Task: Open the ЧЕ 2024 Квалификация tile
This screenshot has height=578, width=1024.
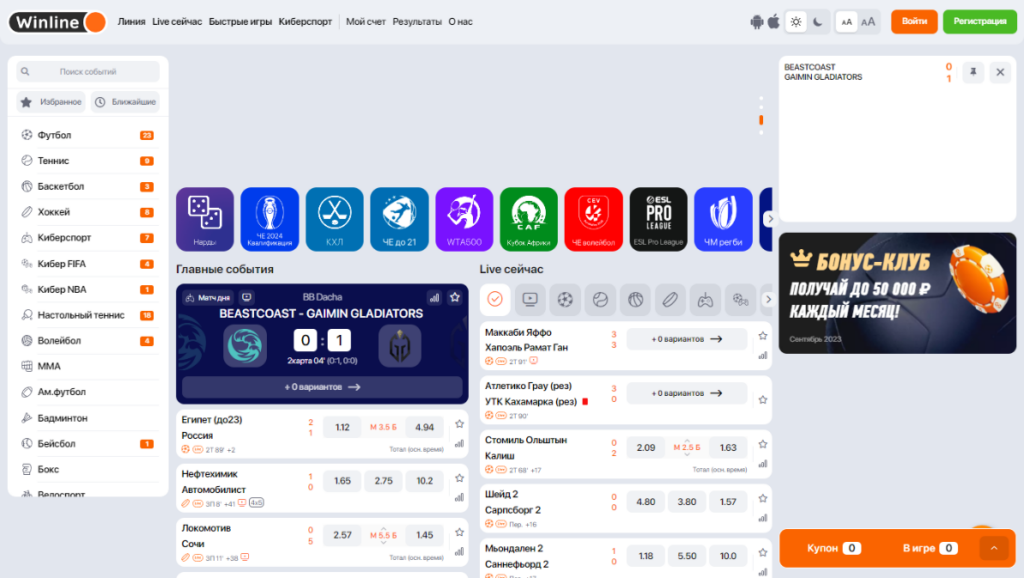Action: [x=269, y=219]
